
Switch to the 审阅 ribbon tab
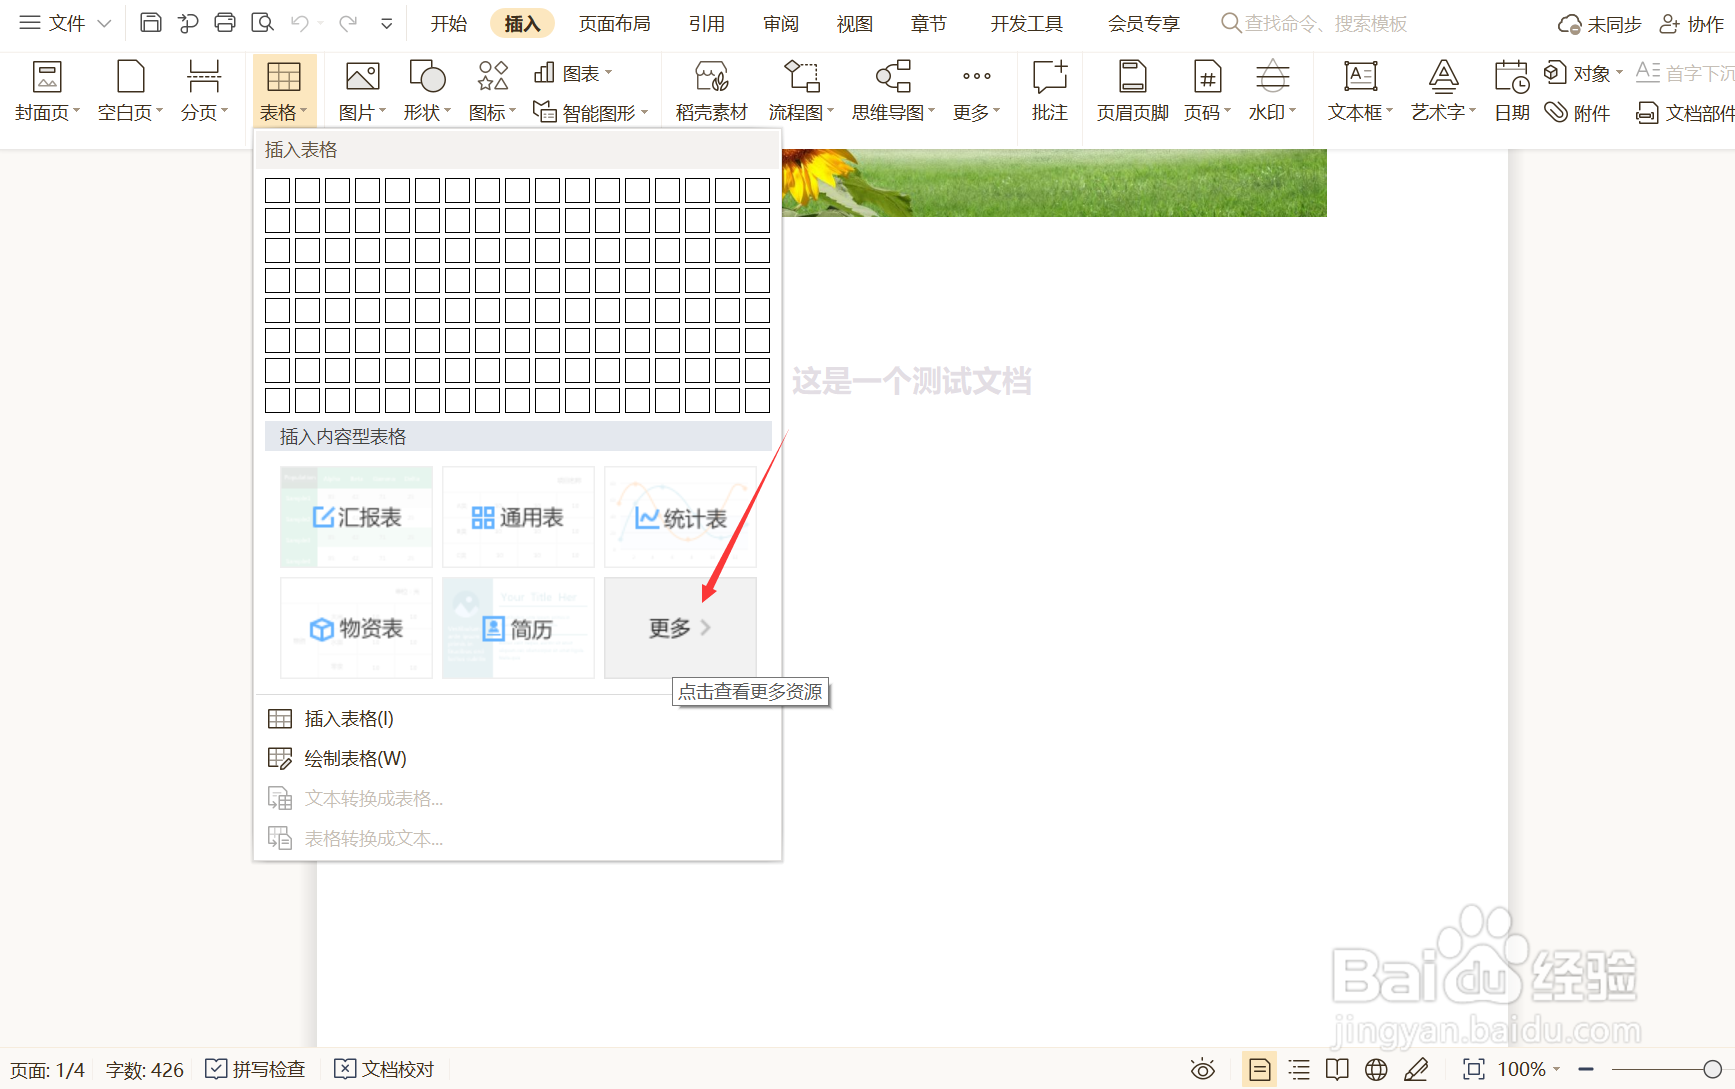779,22
